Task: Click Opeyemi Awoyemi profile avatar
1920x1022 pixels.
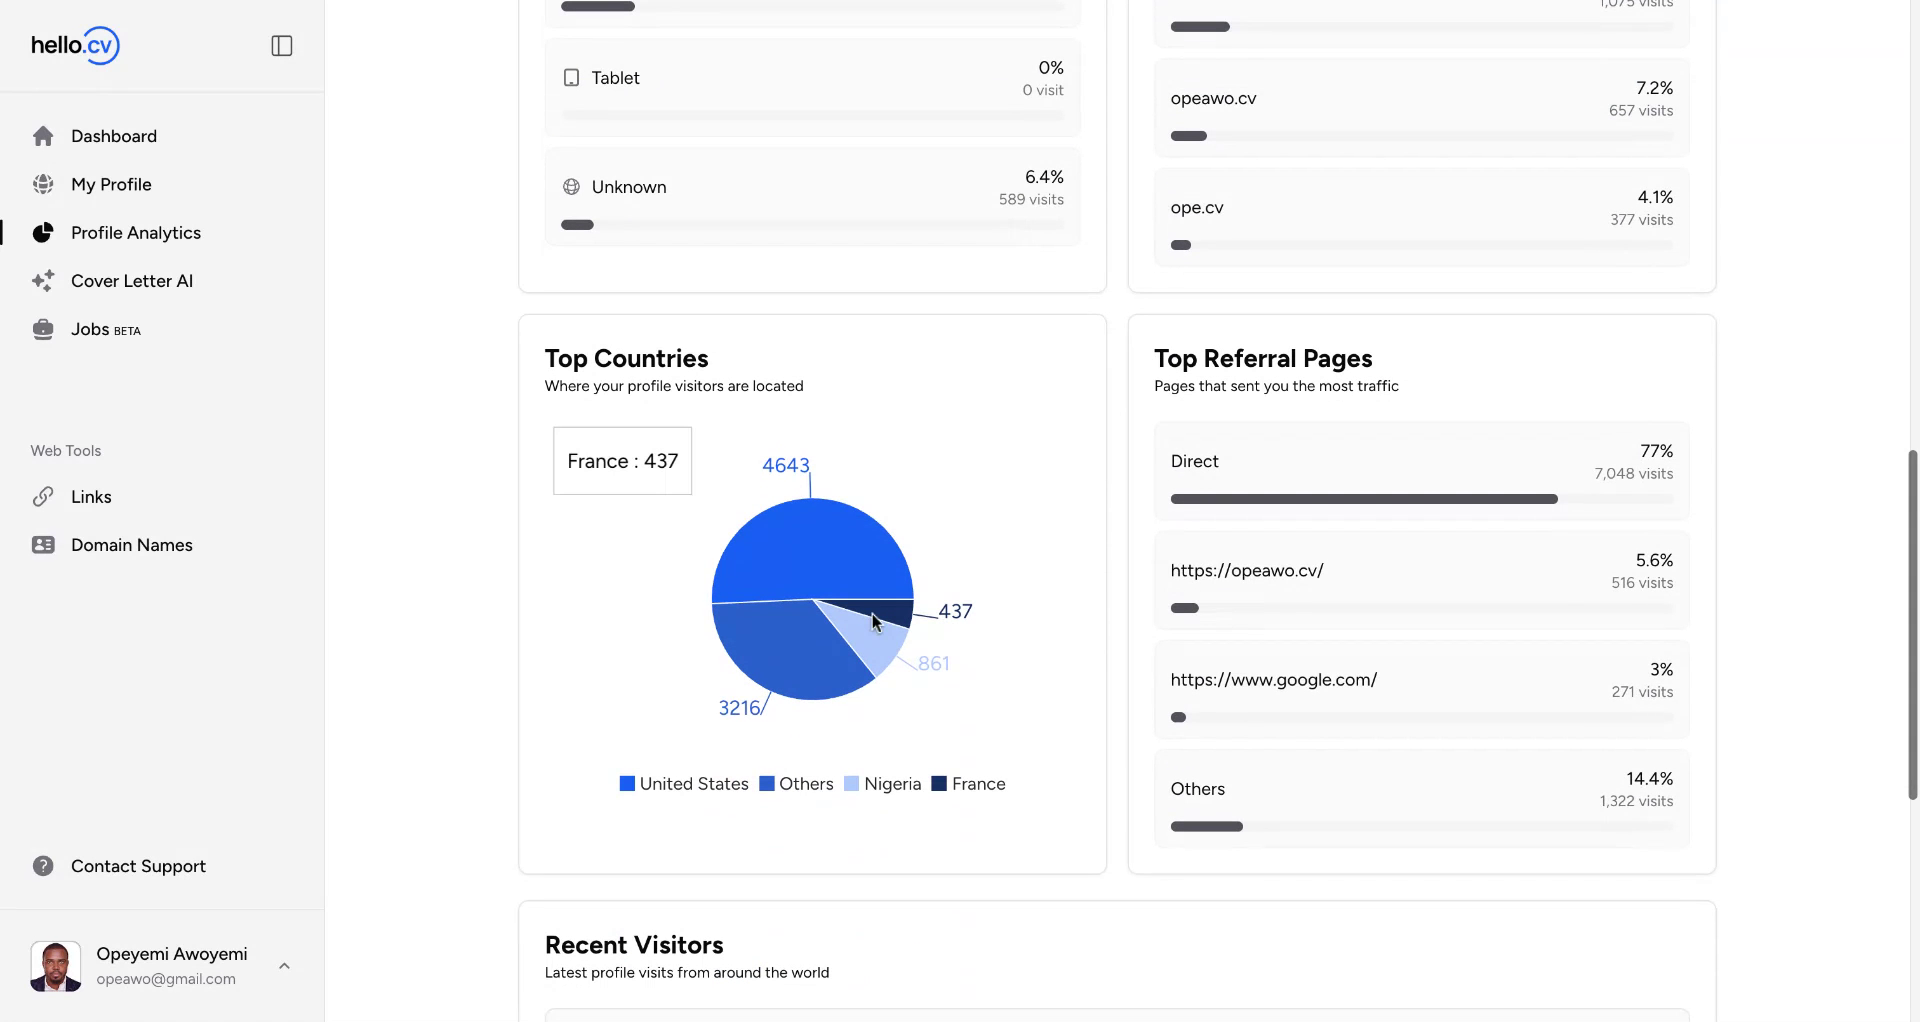Action: click(x=56, y=966)
